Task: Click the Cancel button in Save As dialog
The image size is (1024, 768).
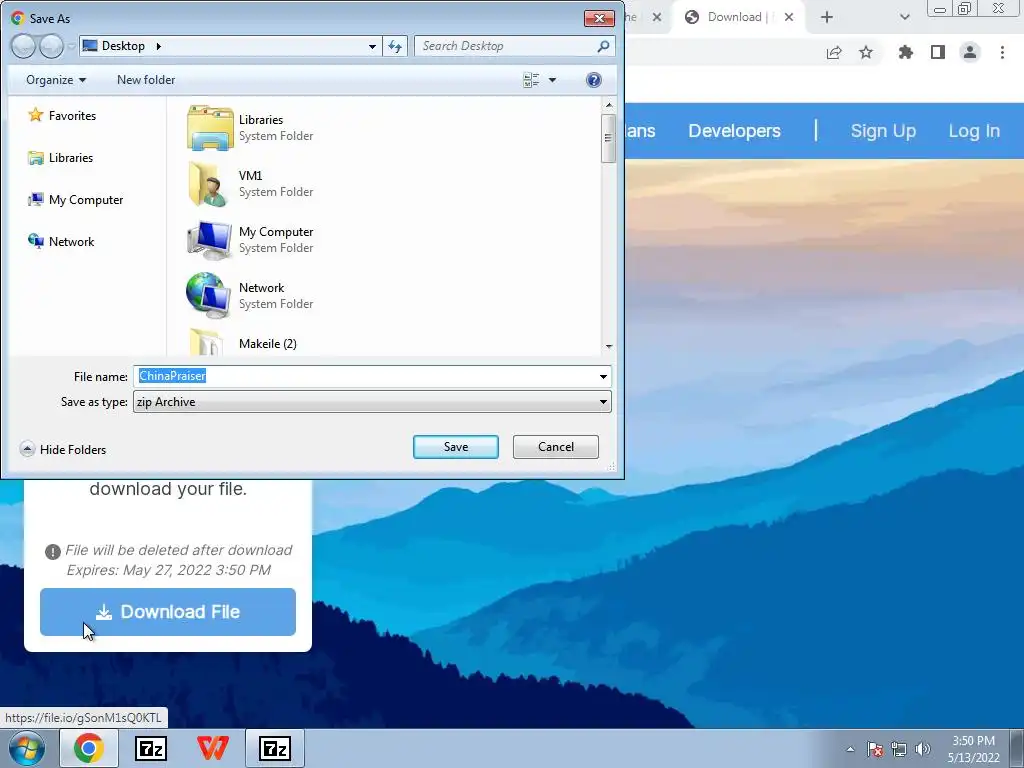Action: coord(555,447)
